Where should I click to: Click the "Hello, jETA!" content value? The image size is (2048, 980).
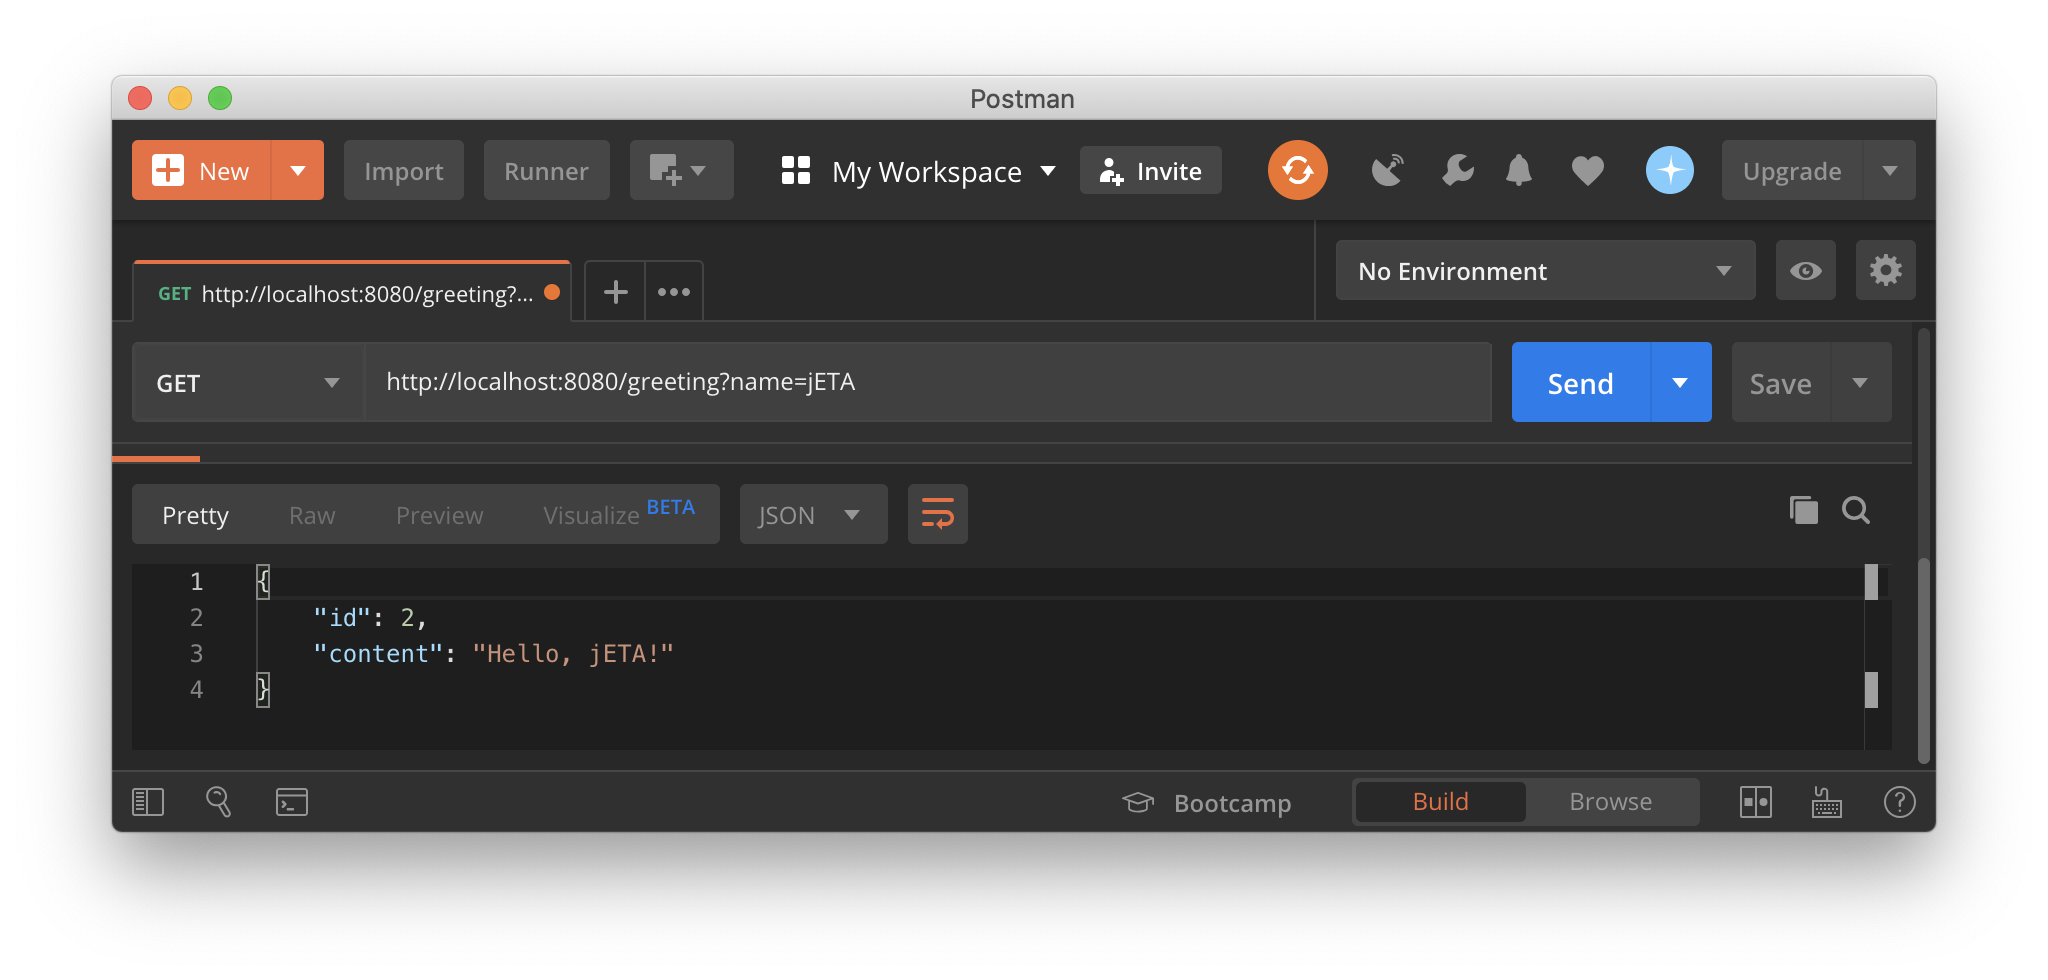pyautogui.click(x=572, y=654)
